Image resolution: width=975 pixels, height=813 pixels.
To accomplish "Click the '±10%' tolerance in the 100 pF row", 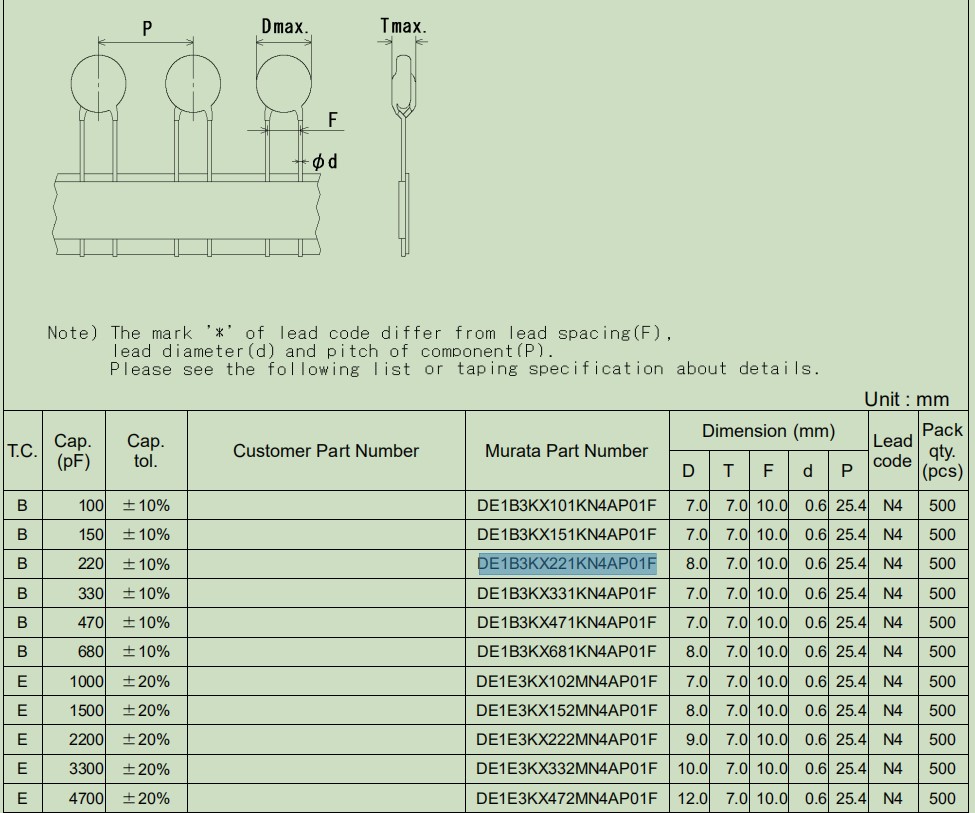I will [x=146, y=506].
